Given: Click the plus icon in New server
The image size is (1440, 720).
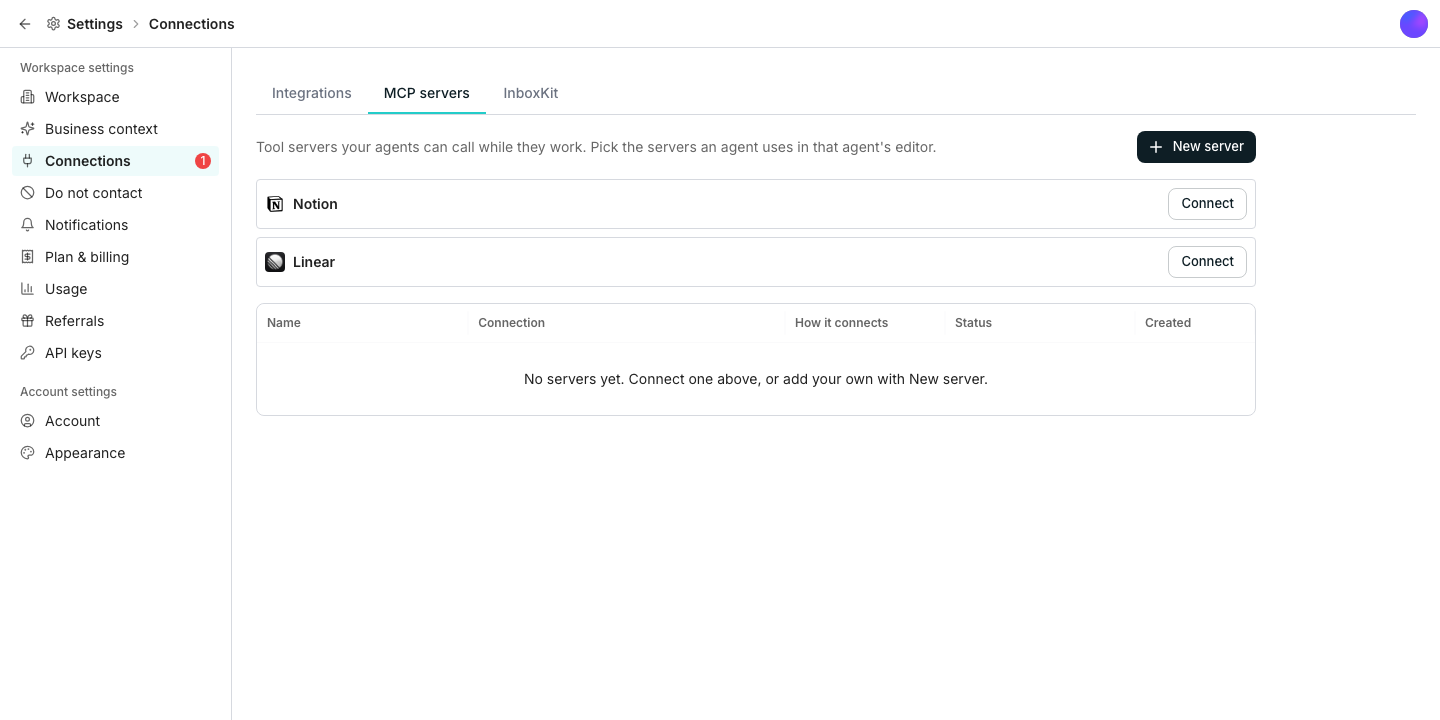Looking at the screenshot, I should point(1156,147).
